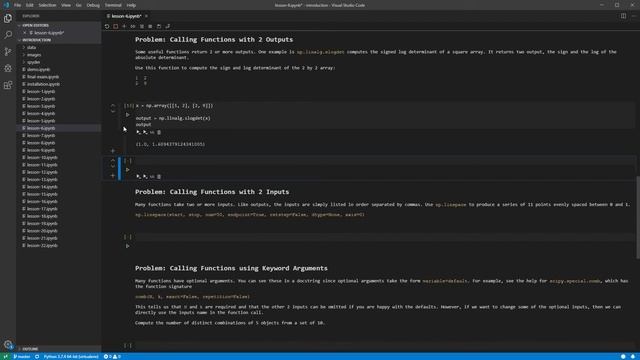Restart the IPython kernel from notebook toolbar
The width and height of the screenshot is (640, 360).
(x=107, y=26)
